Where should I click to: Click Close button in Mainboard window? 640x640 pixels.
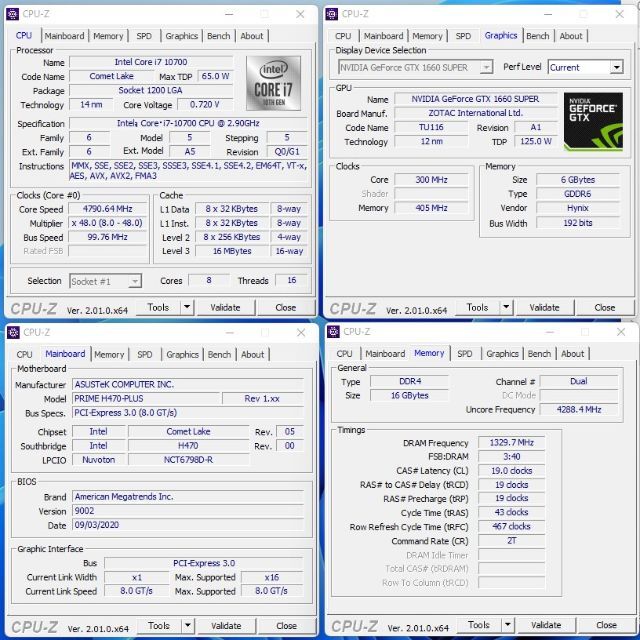287,626
